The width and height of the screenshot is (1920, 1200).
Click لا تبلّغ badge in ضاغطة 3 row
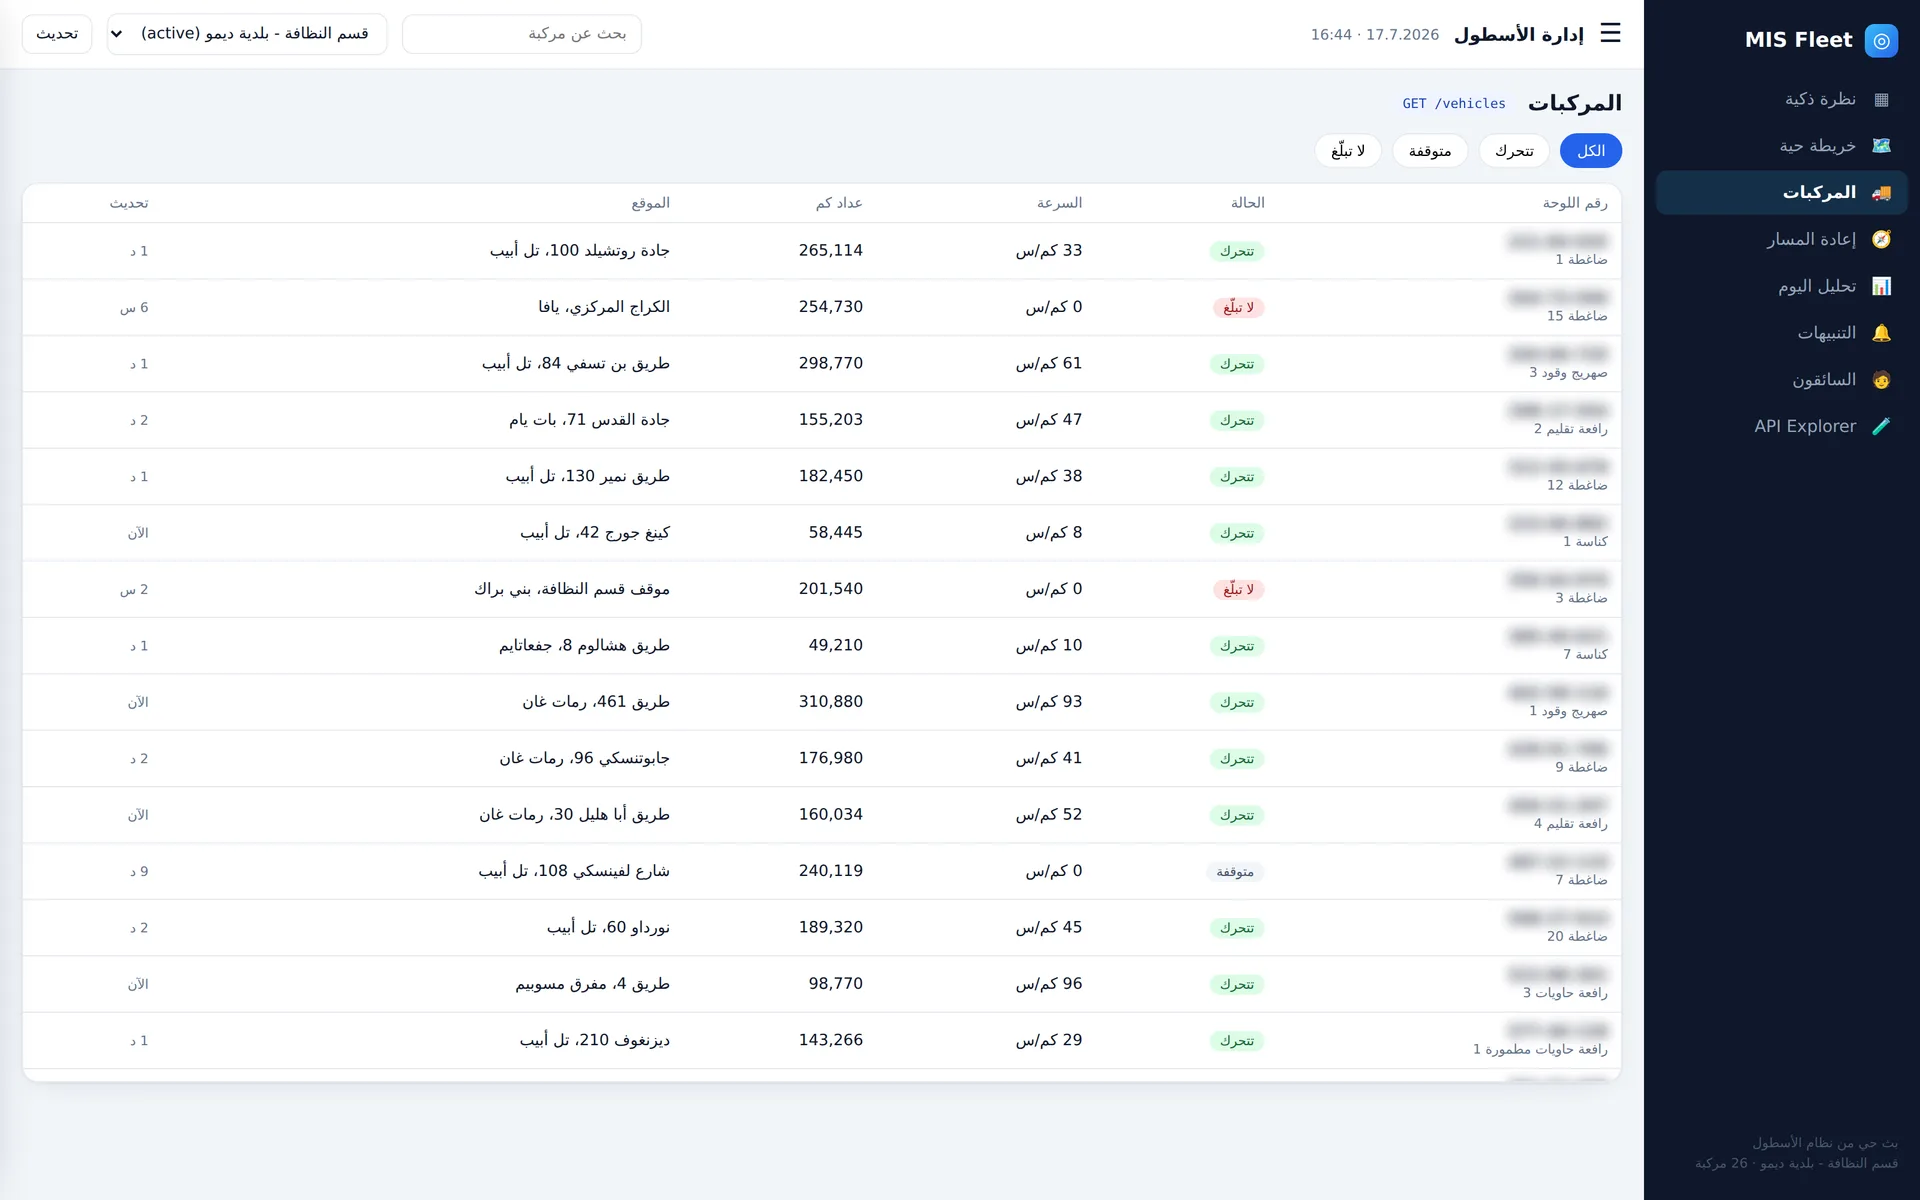pyautogui.click(x=1238, y=590)
